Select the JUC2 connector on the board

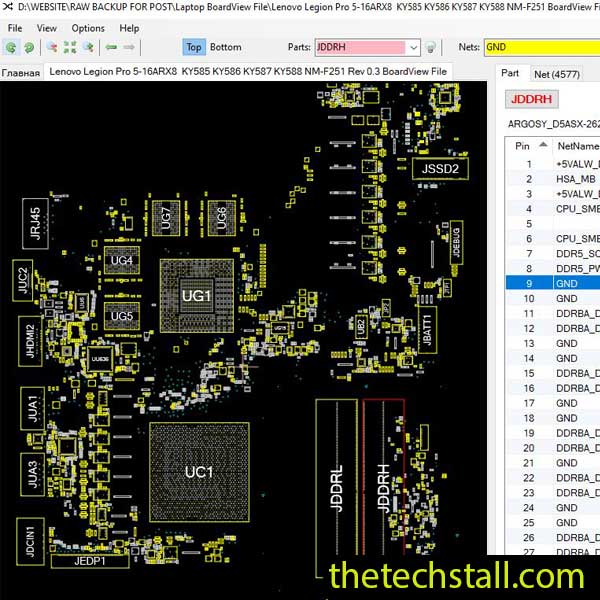(23, 280)
